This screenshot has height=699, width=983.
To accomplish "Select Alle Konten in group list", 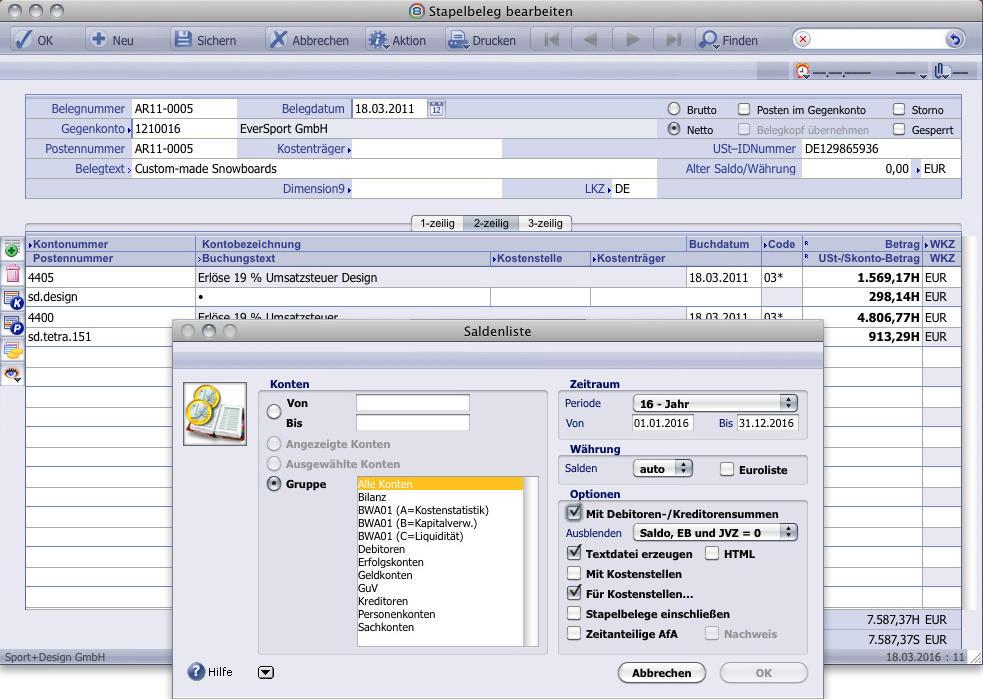I will [x=440, y=484].
